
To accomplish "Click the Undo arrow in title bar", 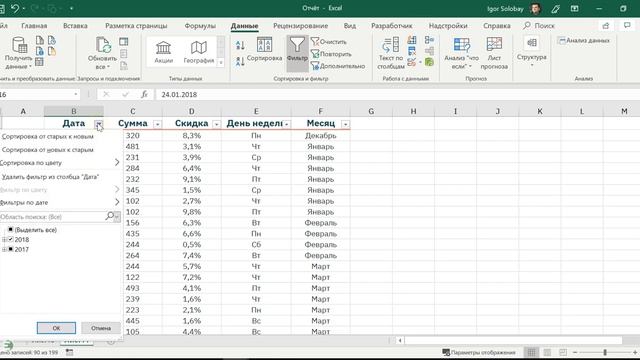I will (15, 8).
